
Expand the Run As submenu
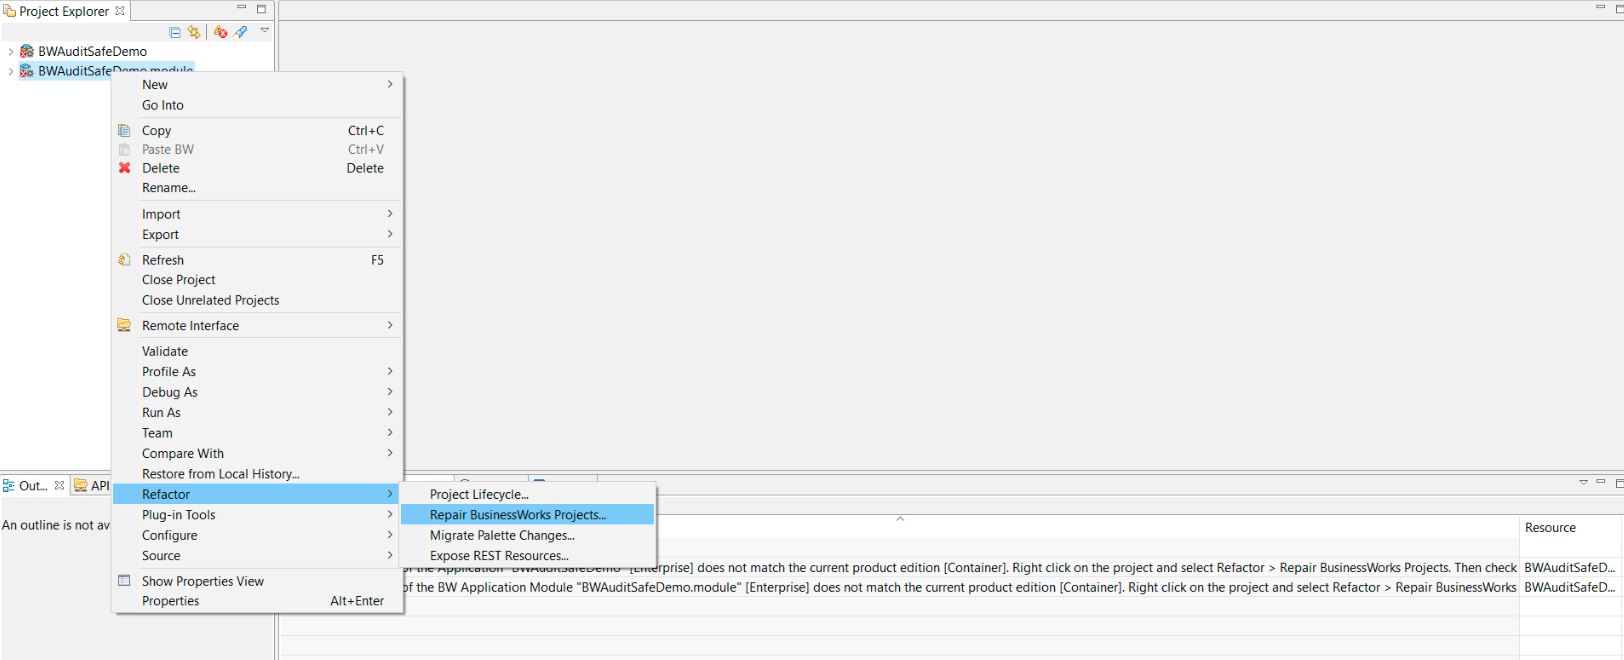pyautogui.click(x=258, y=412)
